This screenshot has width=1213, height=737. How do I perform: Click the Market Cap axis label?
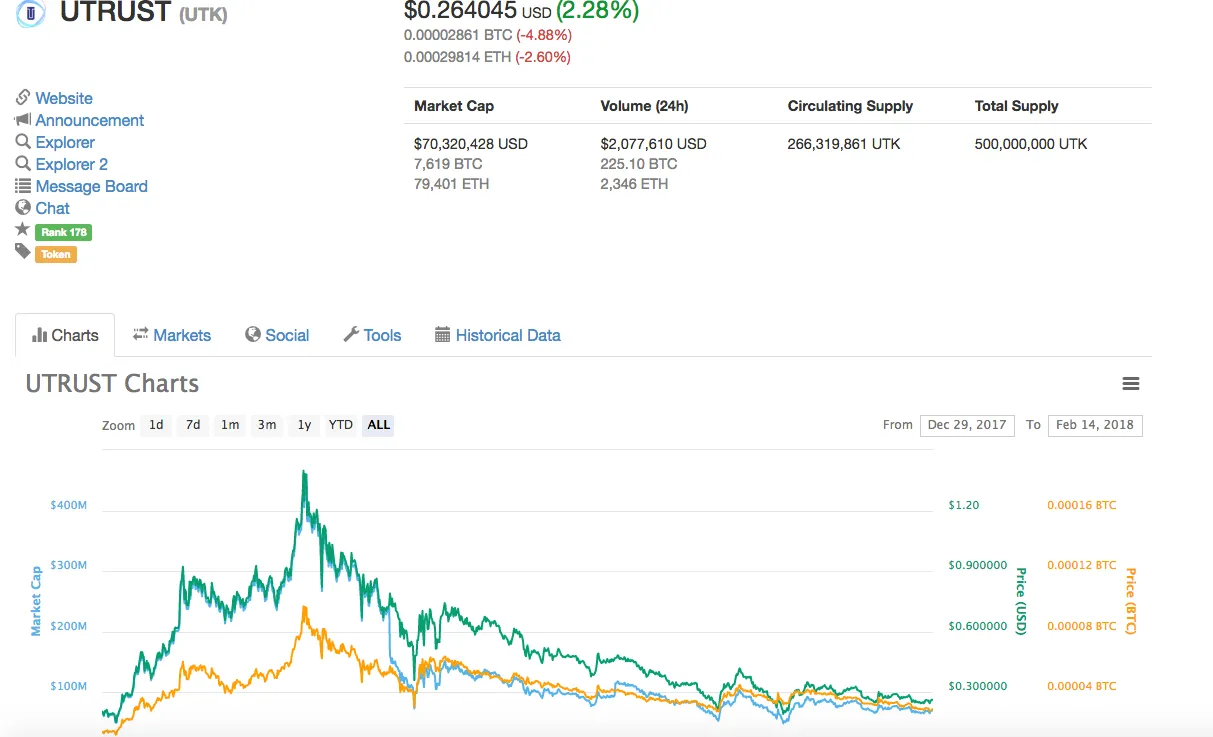[36, 600]
